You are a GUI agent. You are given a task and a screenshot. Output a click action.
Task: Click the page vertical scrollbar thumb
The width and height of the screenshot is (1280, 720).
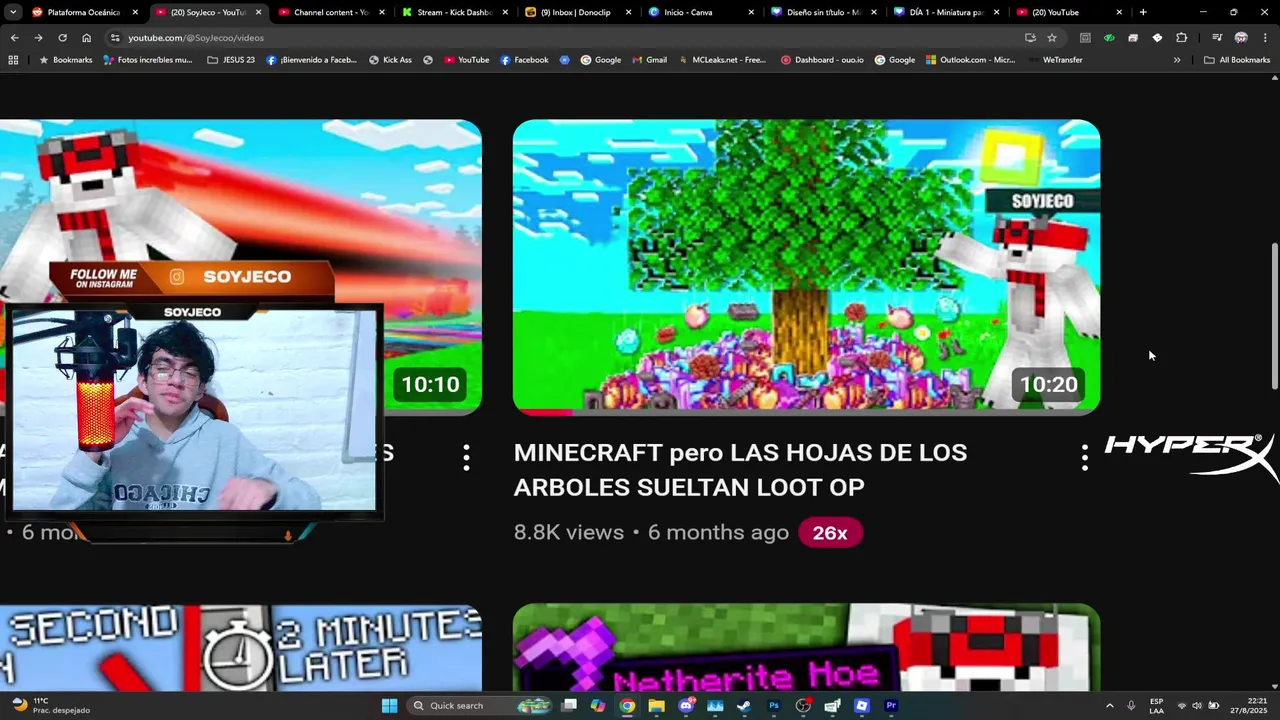[1274, 316]
